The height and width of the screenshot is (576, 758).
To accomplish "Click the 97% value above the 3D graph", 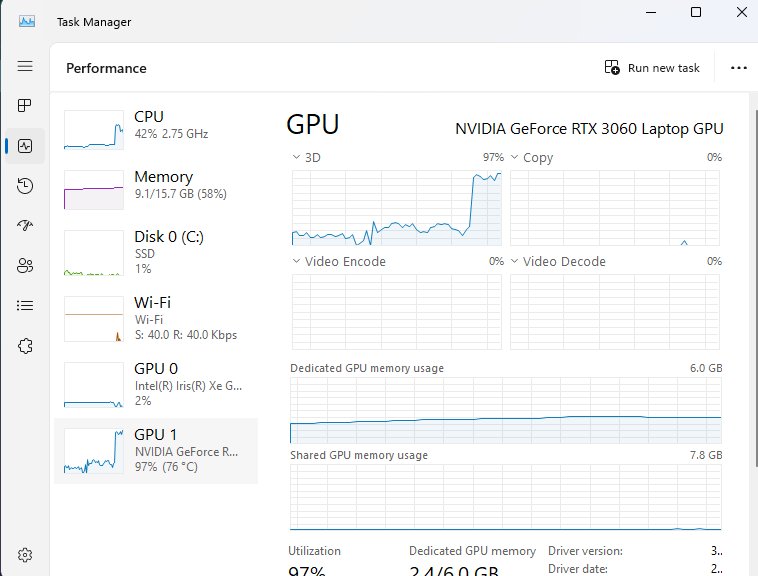I will (x=493, y=158).
